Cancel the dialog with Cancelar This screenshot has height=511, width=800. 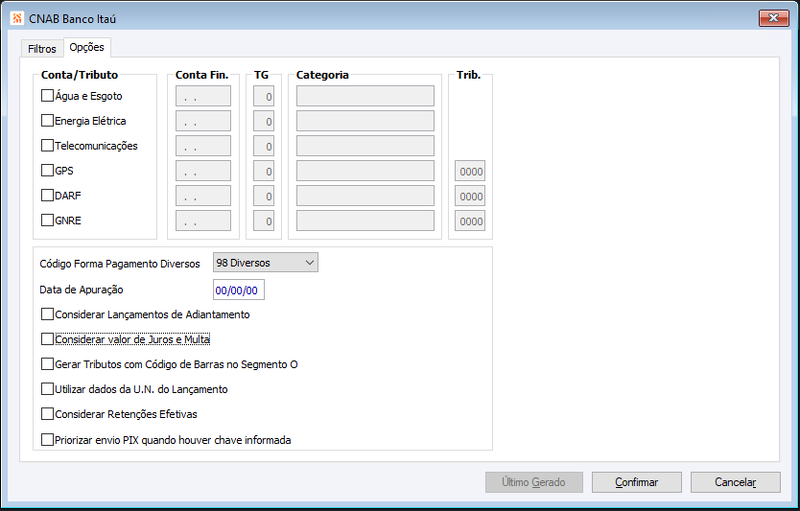[x=735, y=482]
